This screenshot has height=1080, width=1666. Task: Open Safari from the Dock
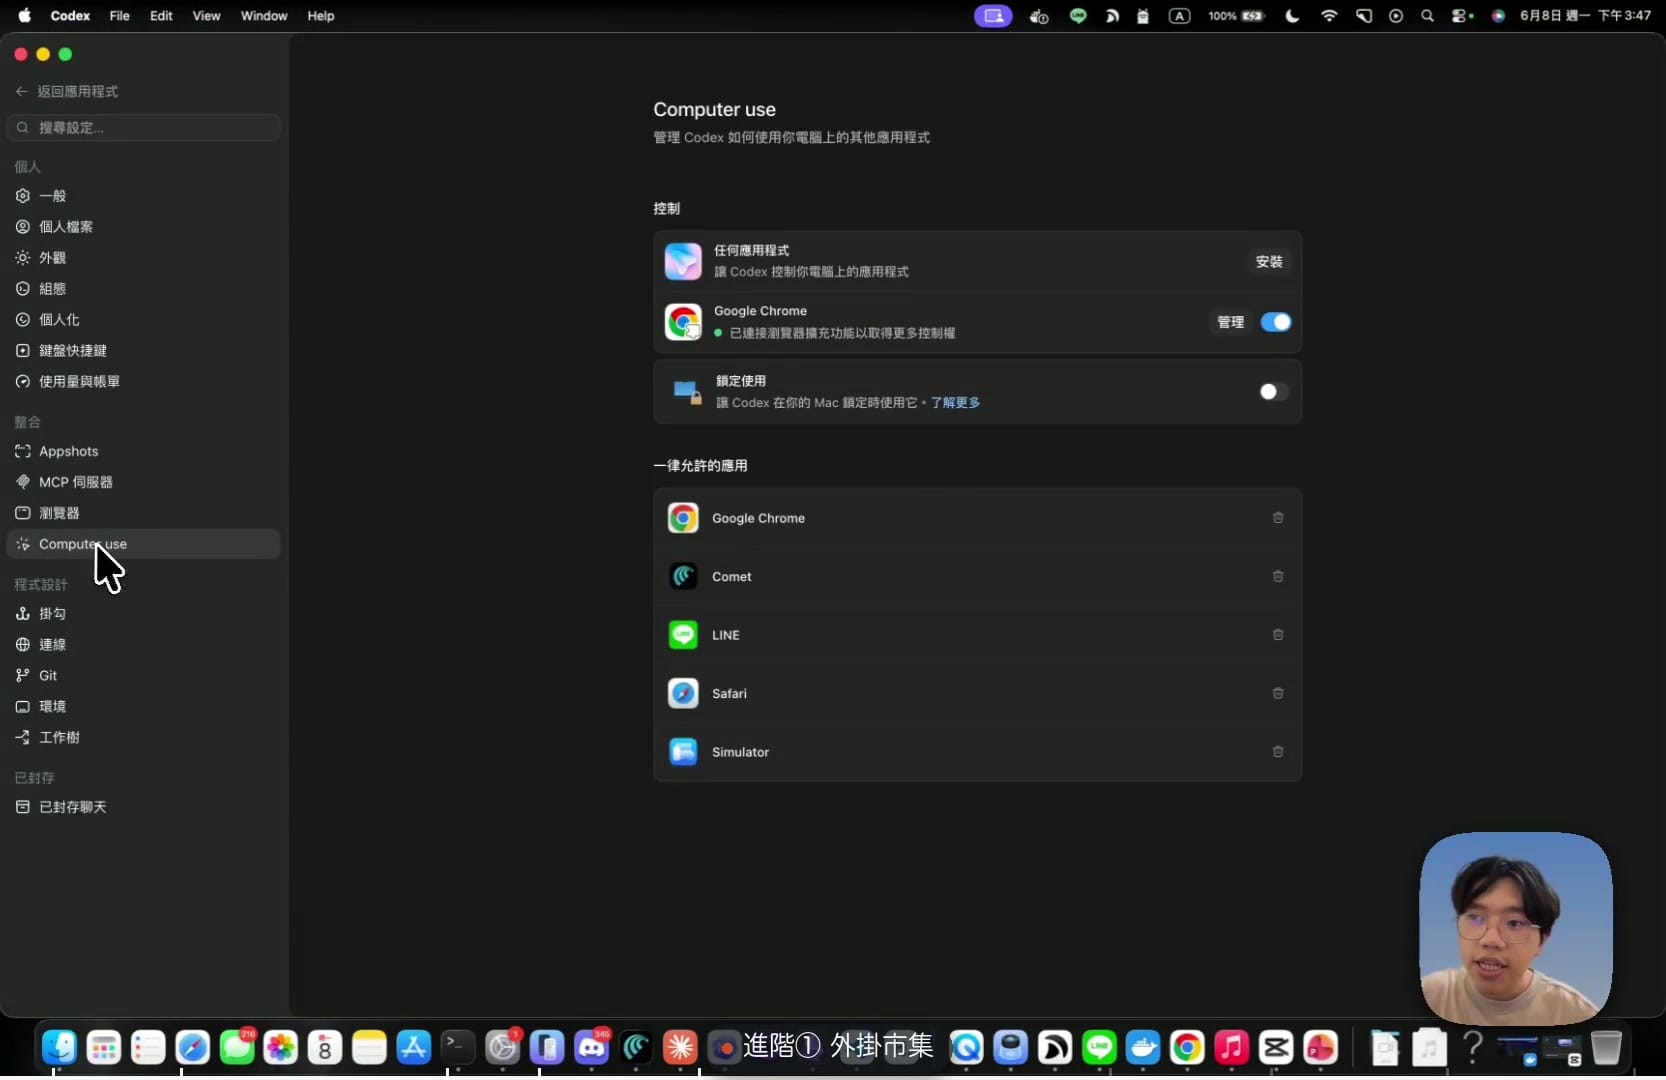[193, 1047]
